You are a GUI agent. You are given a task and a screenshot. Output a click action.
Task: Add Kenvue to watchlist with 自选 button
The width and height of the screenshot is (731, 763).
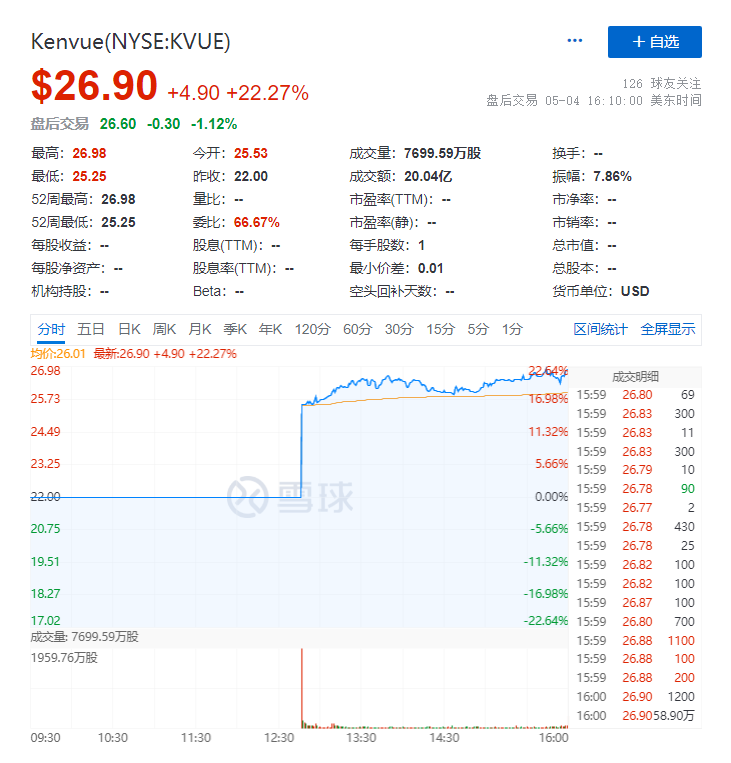tap(654, 42)
